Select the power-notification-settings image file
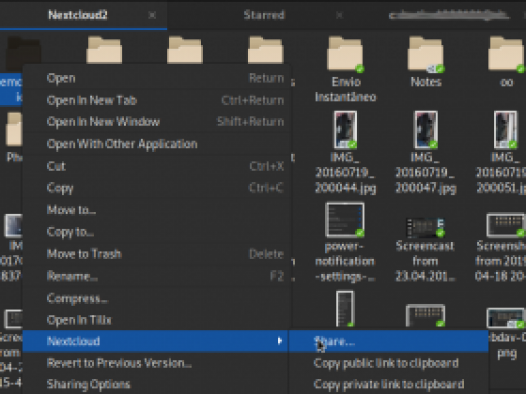 coord(345,220)
